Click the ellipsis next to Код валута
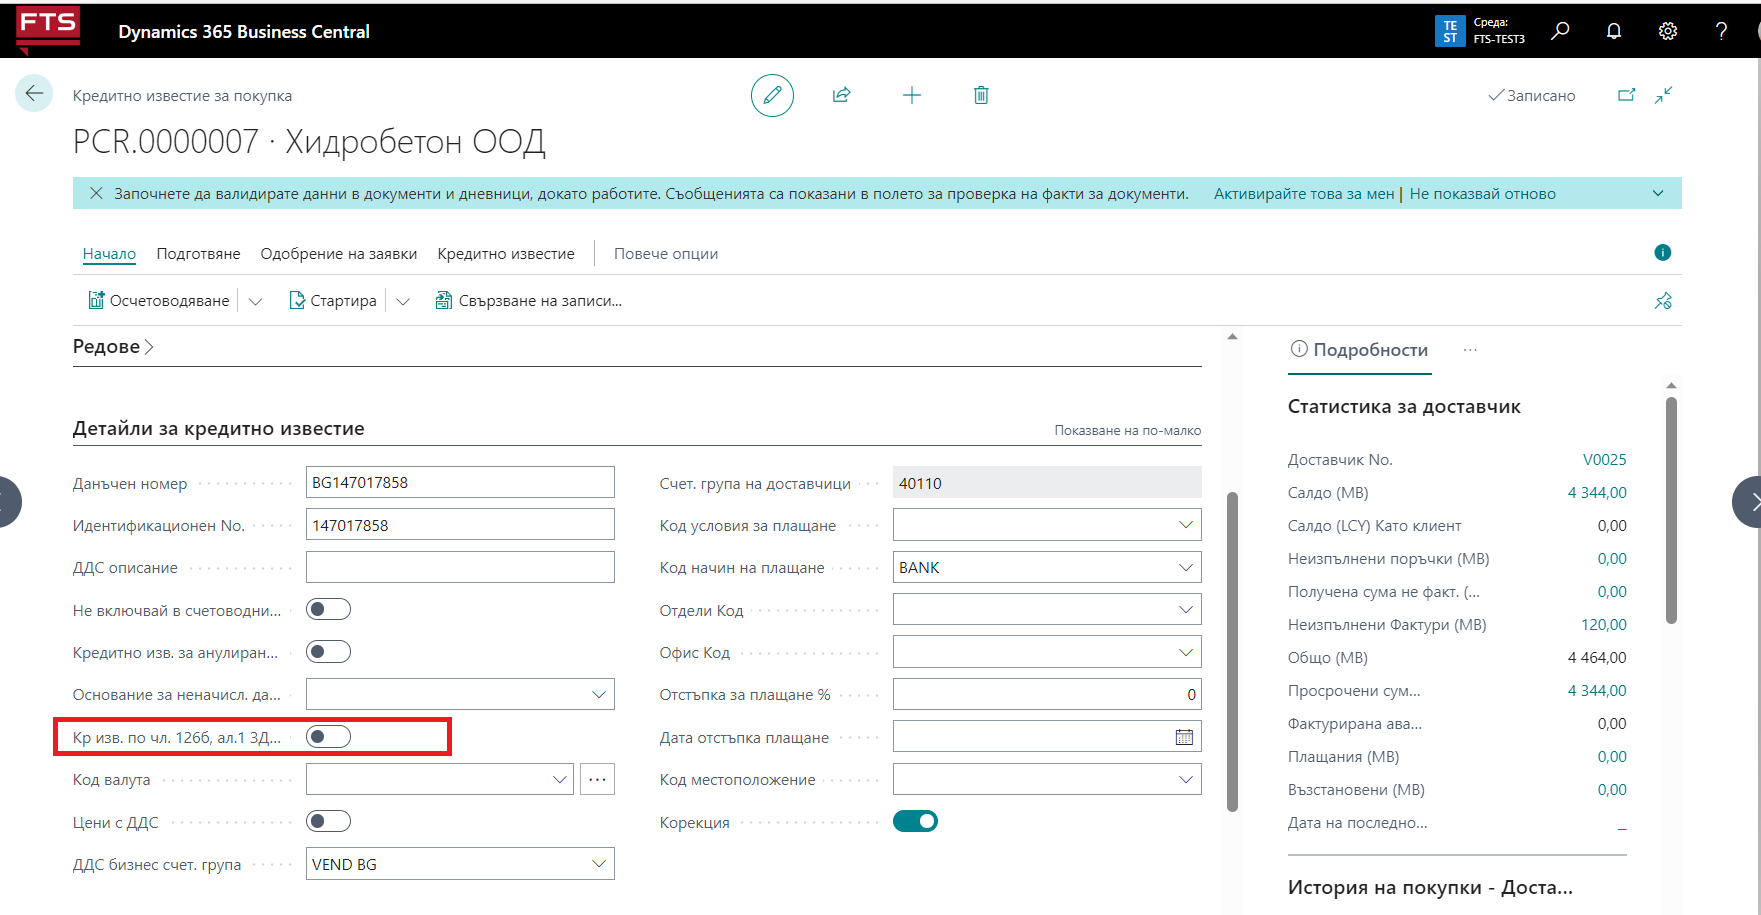The height and width of the screenshot is (915, 1761). click(x=598, y=779)
